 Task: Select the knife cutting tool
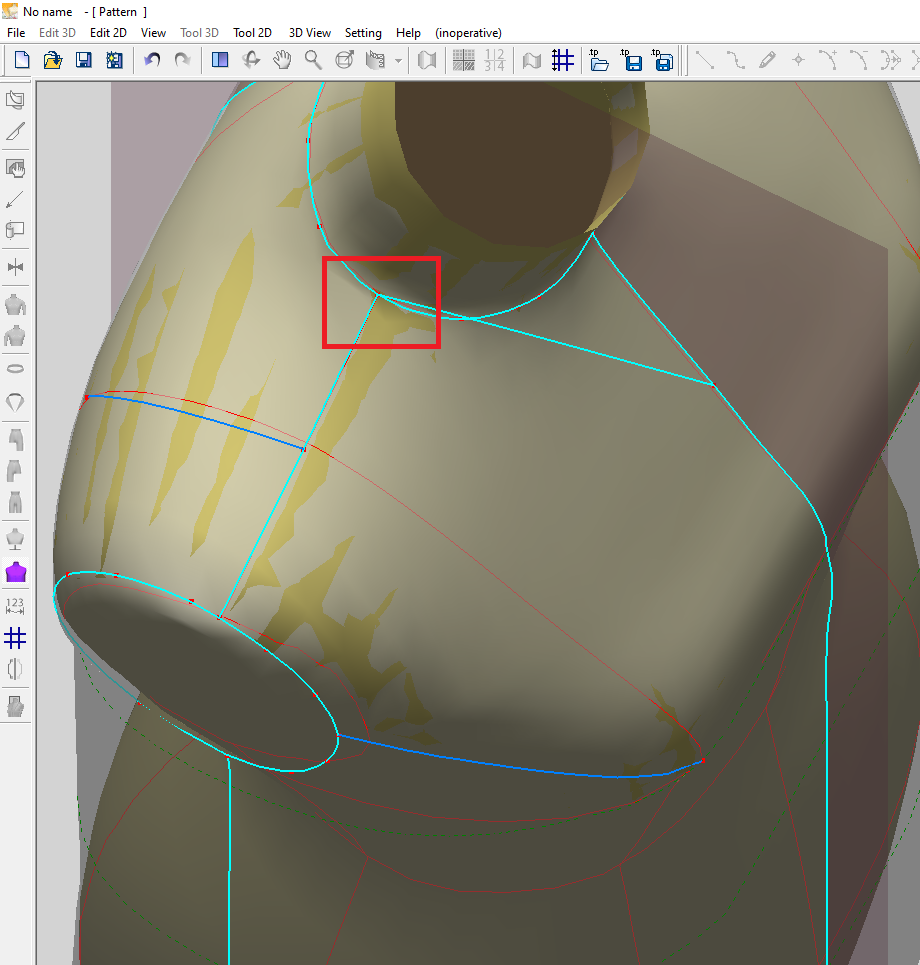coord(15,131)
